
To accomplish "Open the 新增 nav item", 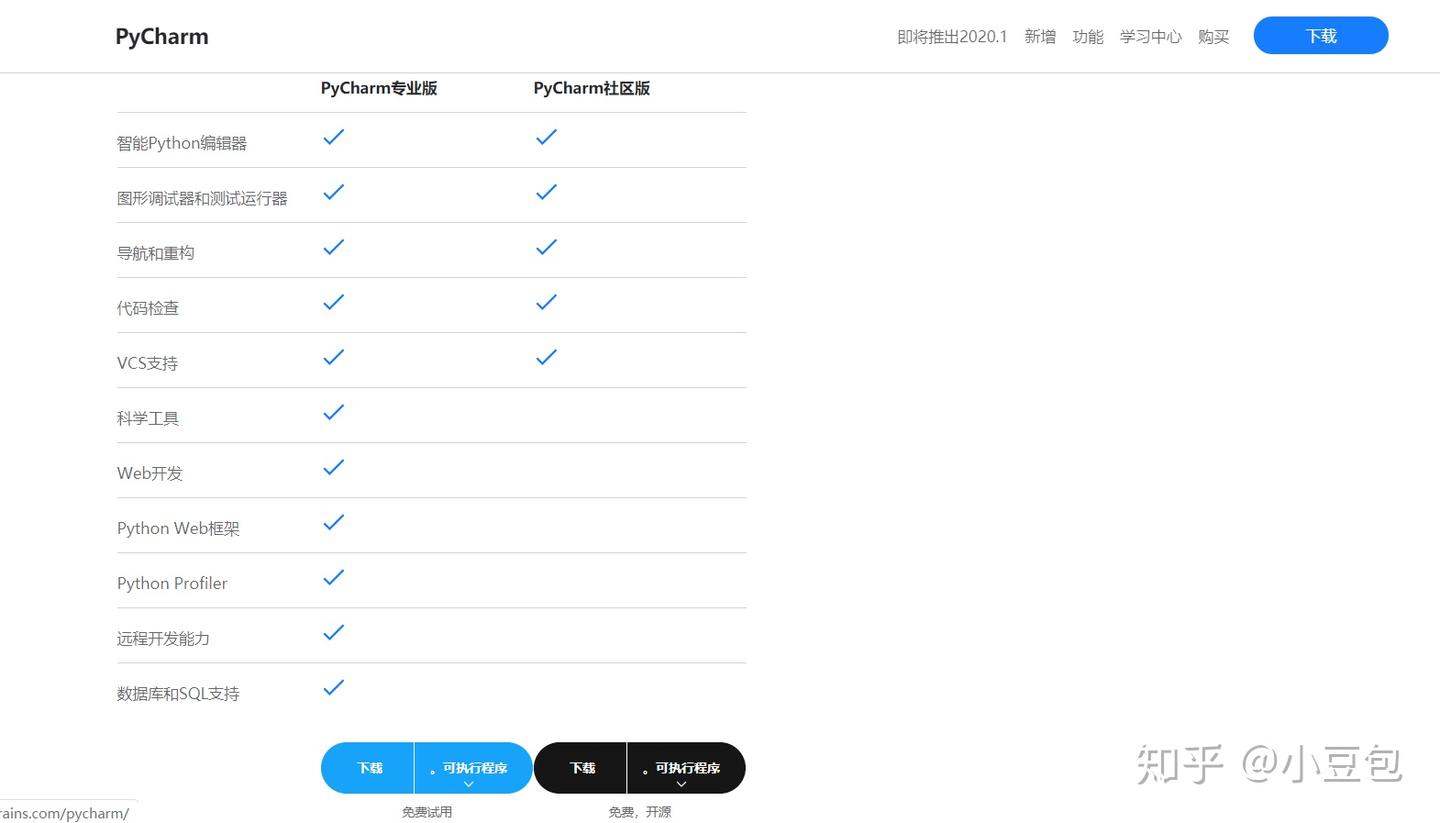I will click(1040, 37).
